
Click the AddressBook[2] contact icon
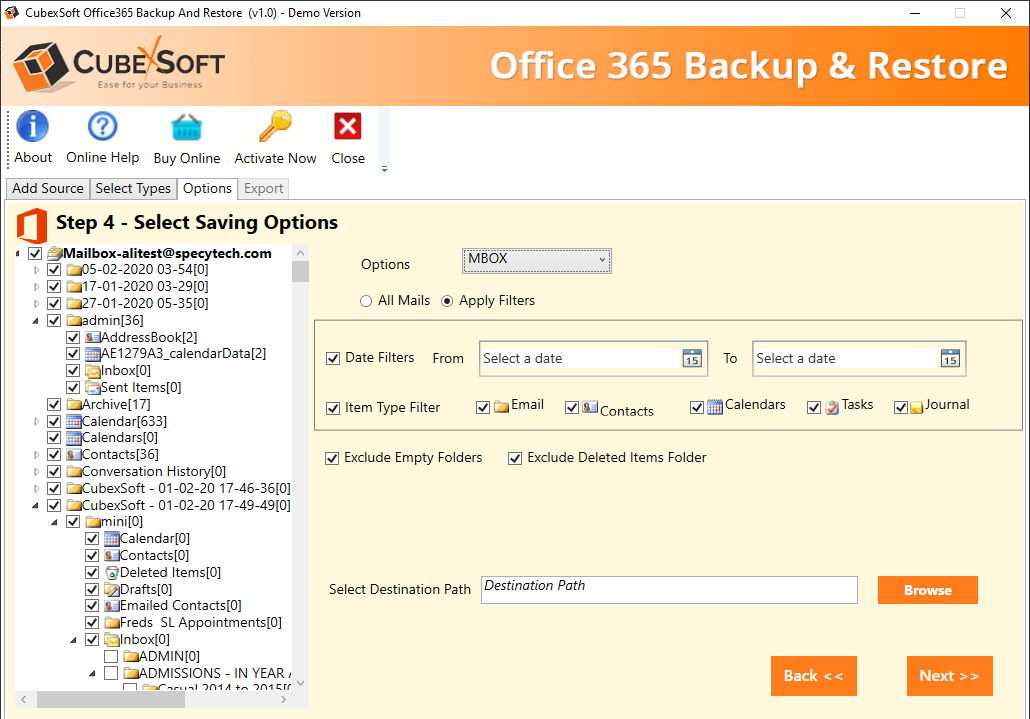click(x=93, y=338)
